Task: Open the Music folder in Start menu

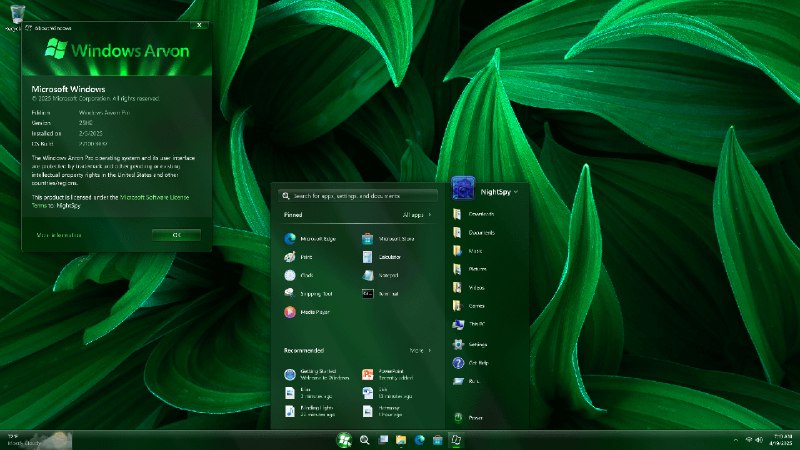Action: pos(467,251)
